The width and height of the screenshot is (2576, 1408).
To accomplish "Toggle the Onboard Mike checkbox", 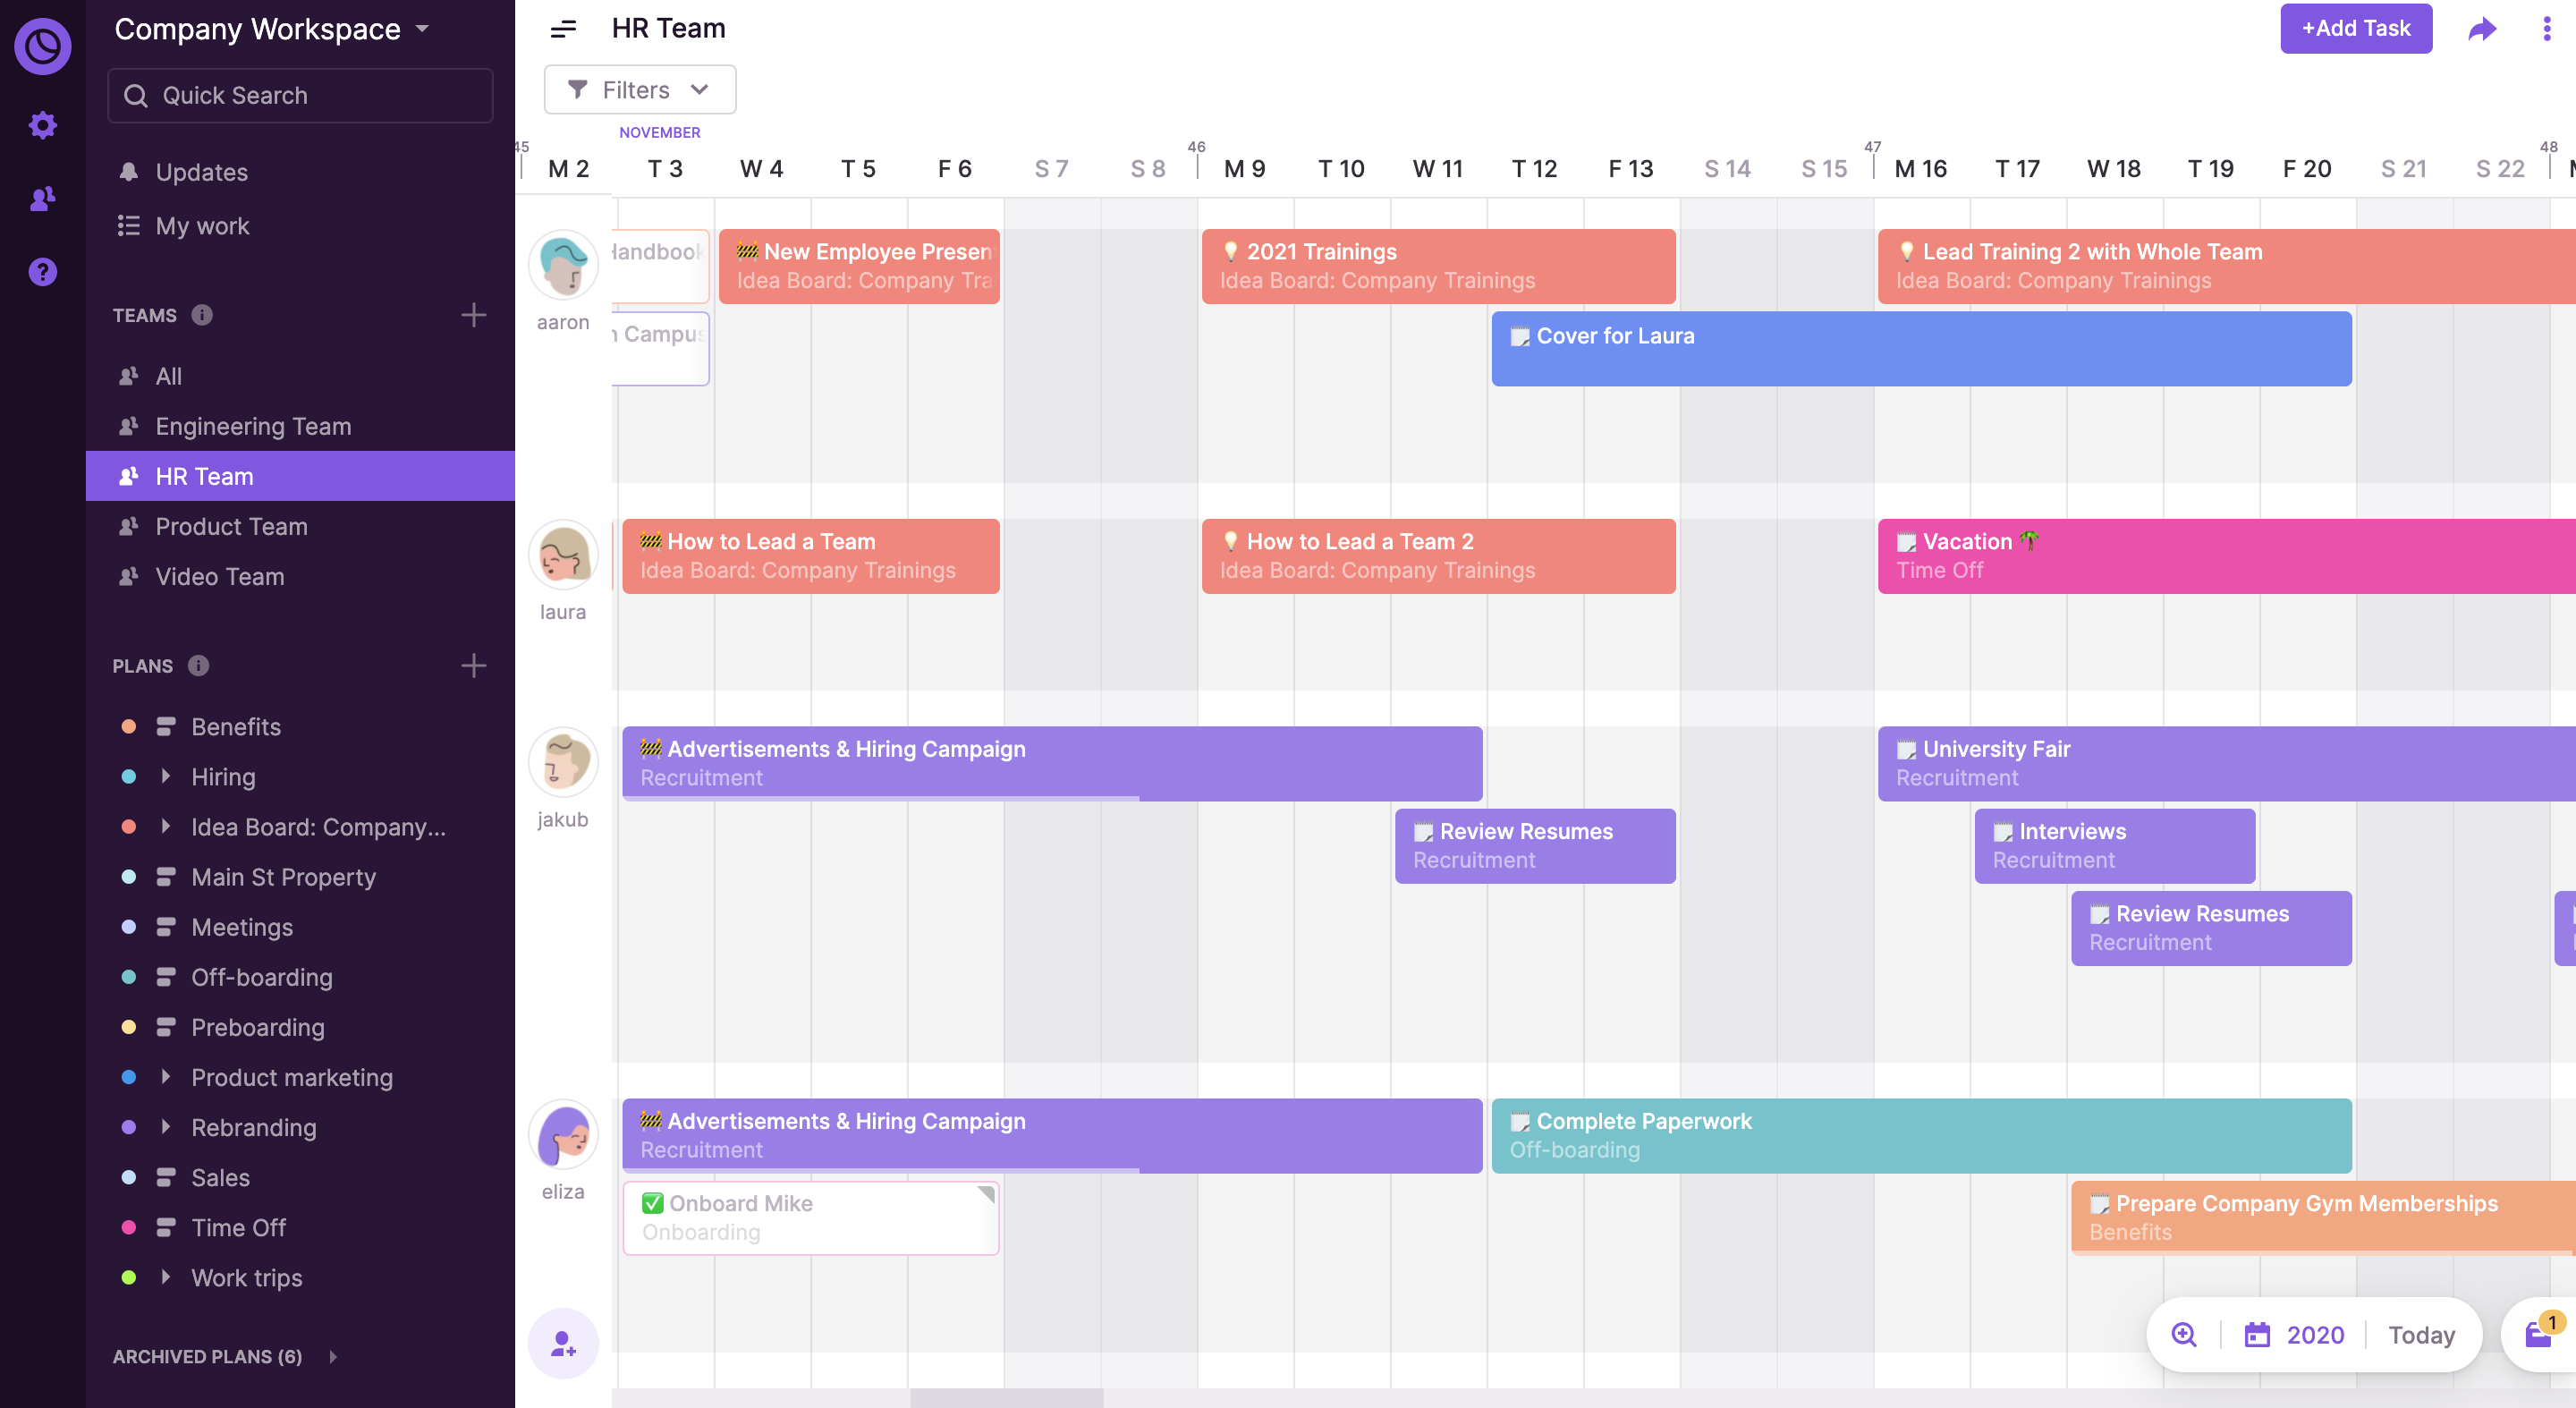I will 654,1203.
